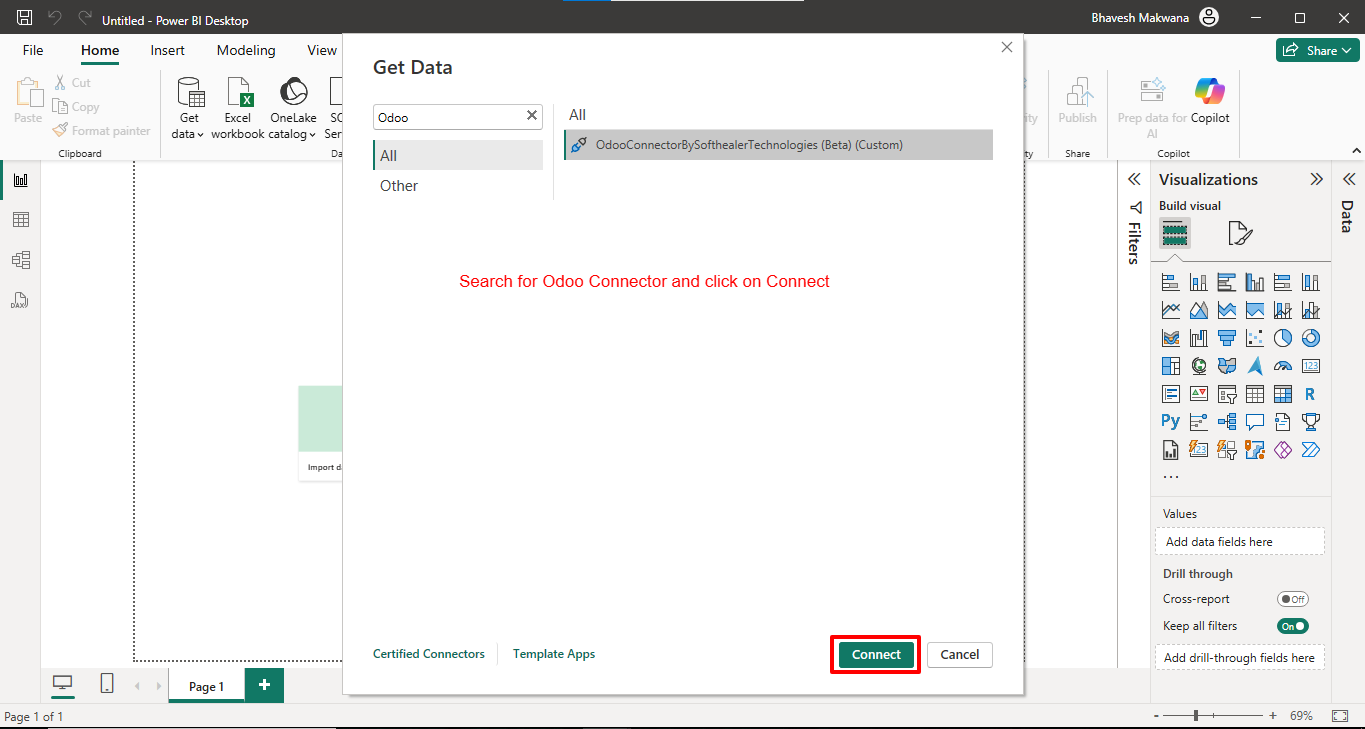Open Prep data for AI

click(1152, 108)
